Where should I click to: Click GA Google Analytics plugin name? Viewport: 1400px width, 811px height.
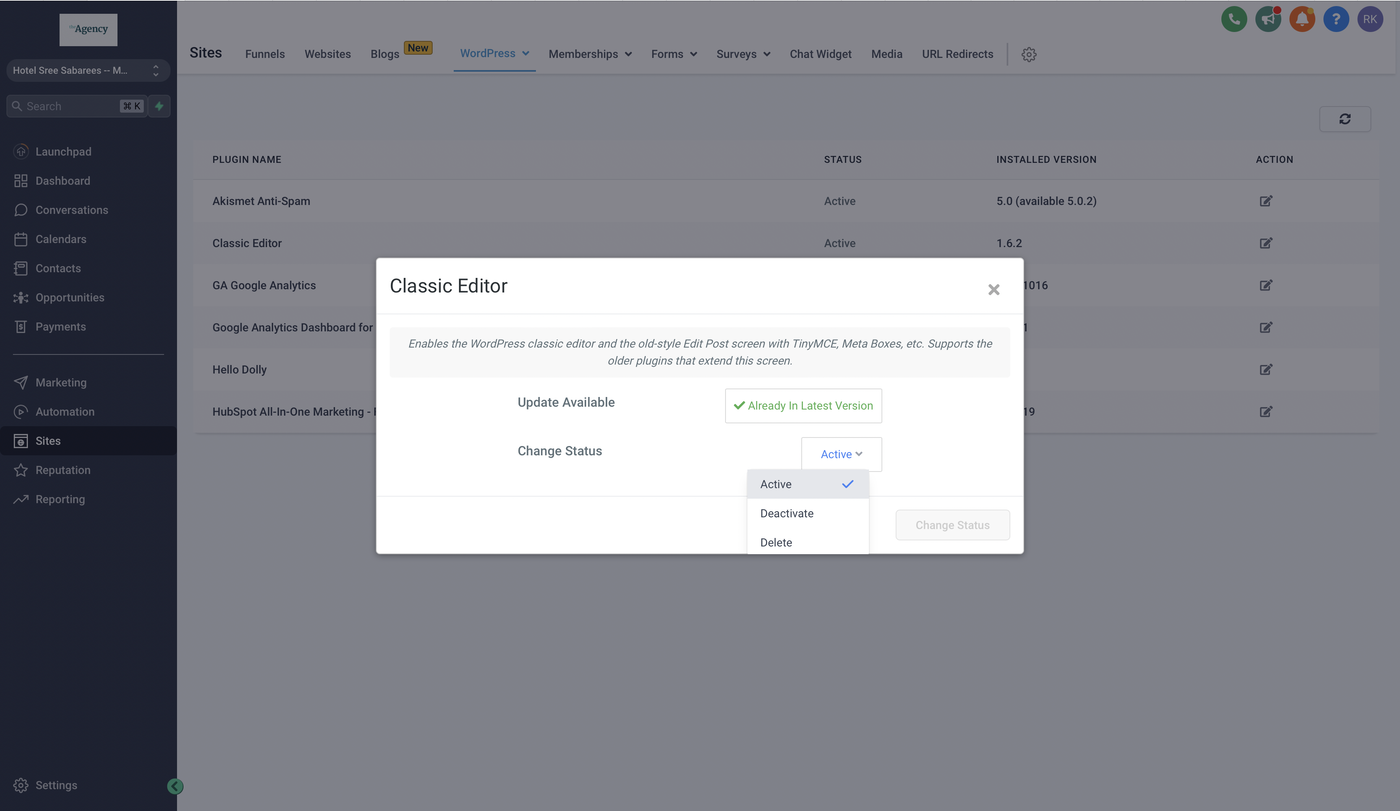(264, 285)
